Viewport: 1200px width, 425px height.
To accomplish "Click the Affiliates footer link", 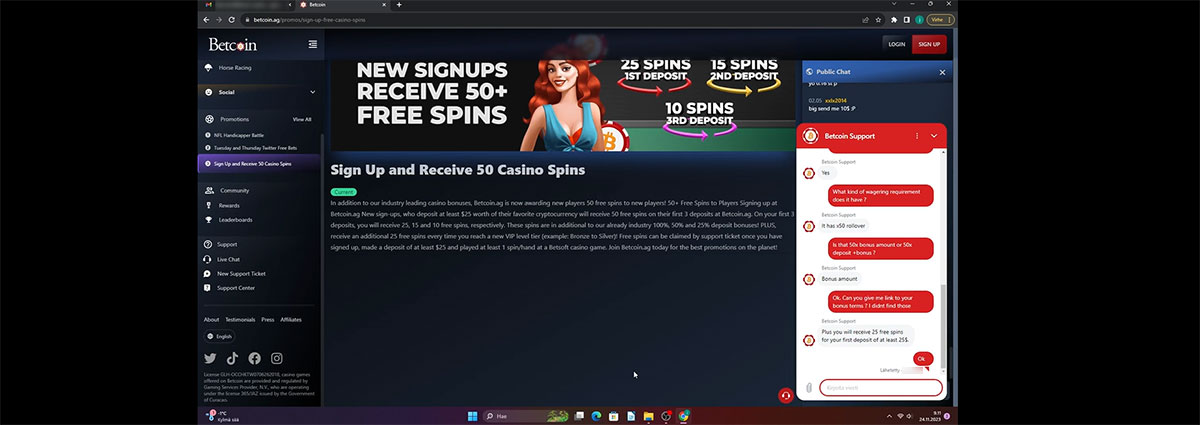I will click(x=291, y=320).
